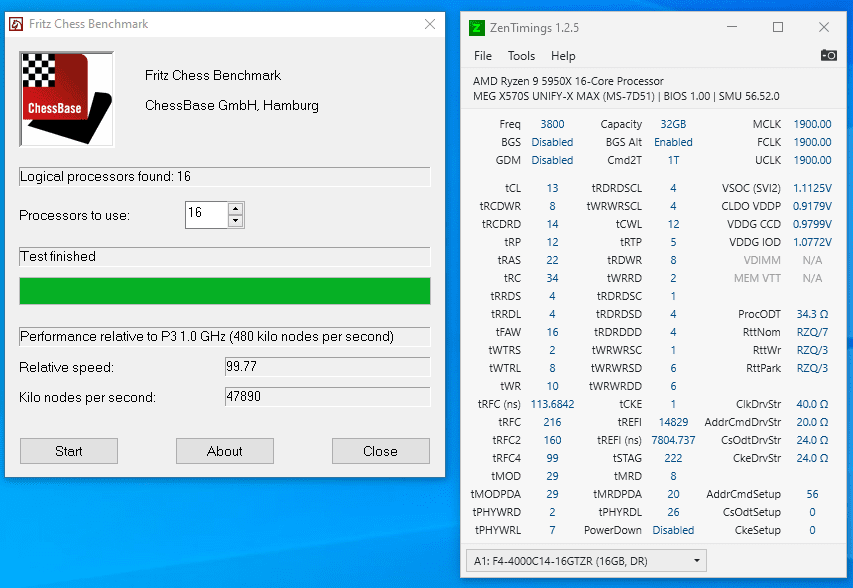853x588 pixels.
Task: Open the Help menu in ZenTimings
Action: [563, 56]
